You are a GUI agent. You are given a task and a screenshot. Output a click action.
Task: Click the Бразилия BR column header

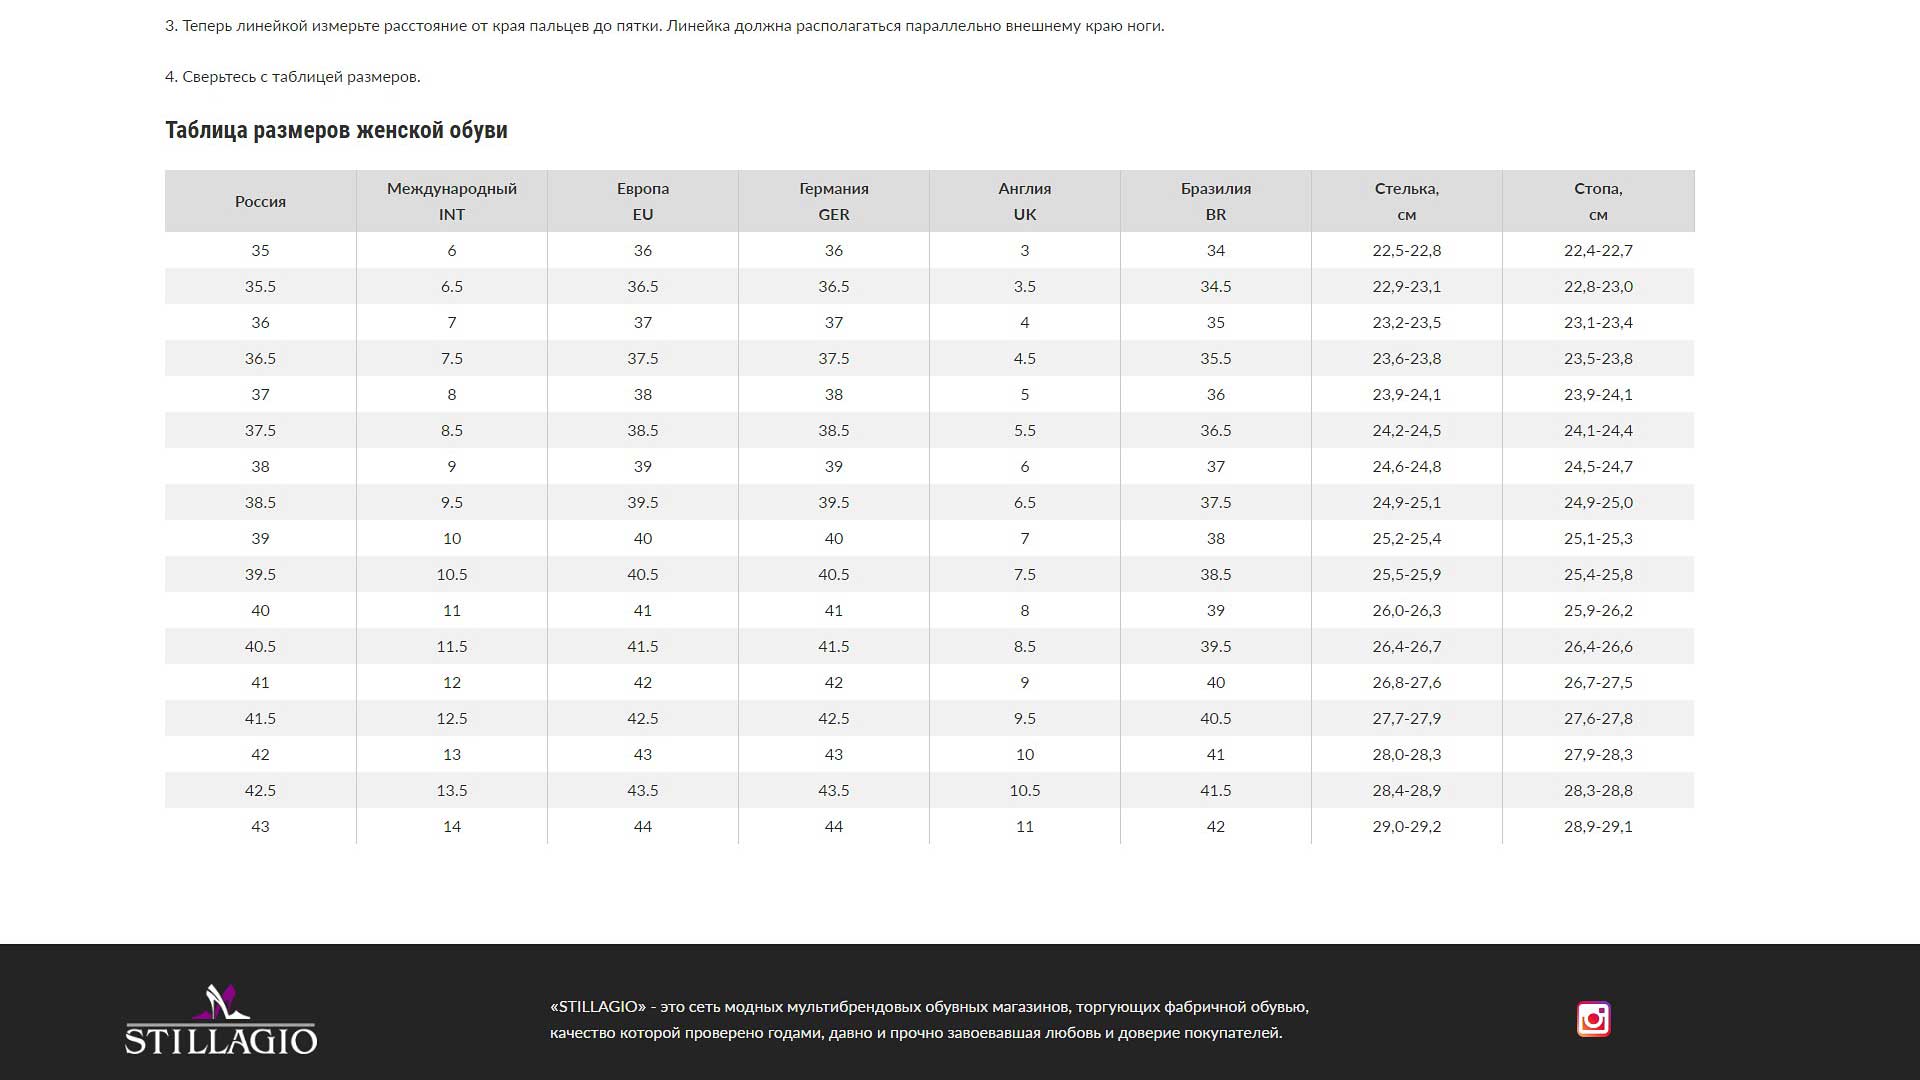coord(1215,201)
